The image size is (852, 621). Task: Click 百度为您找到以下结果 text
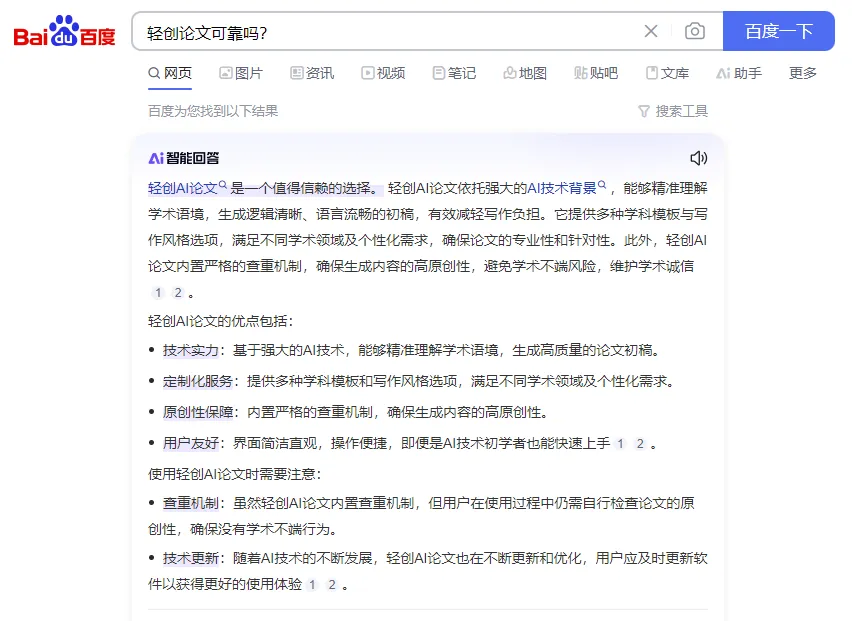pos(213,111)
